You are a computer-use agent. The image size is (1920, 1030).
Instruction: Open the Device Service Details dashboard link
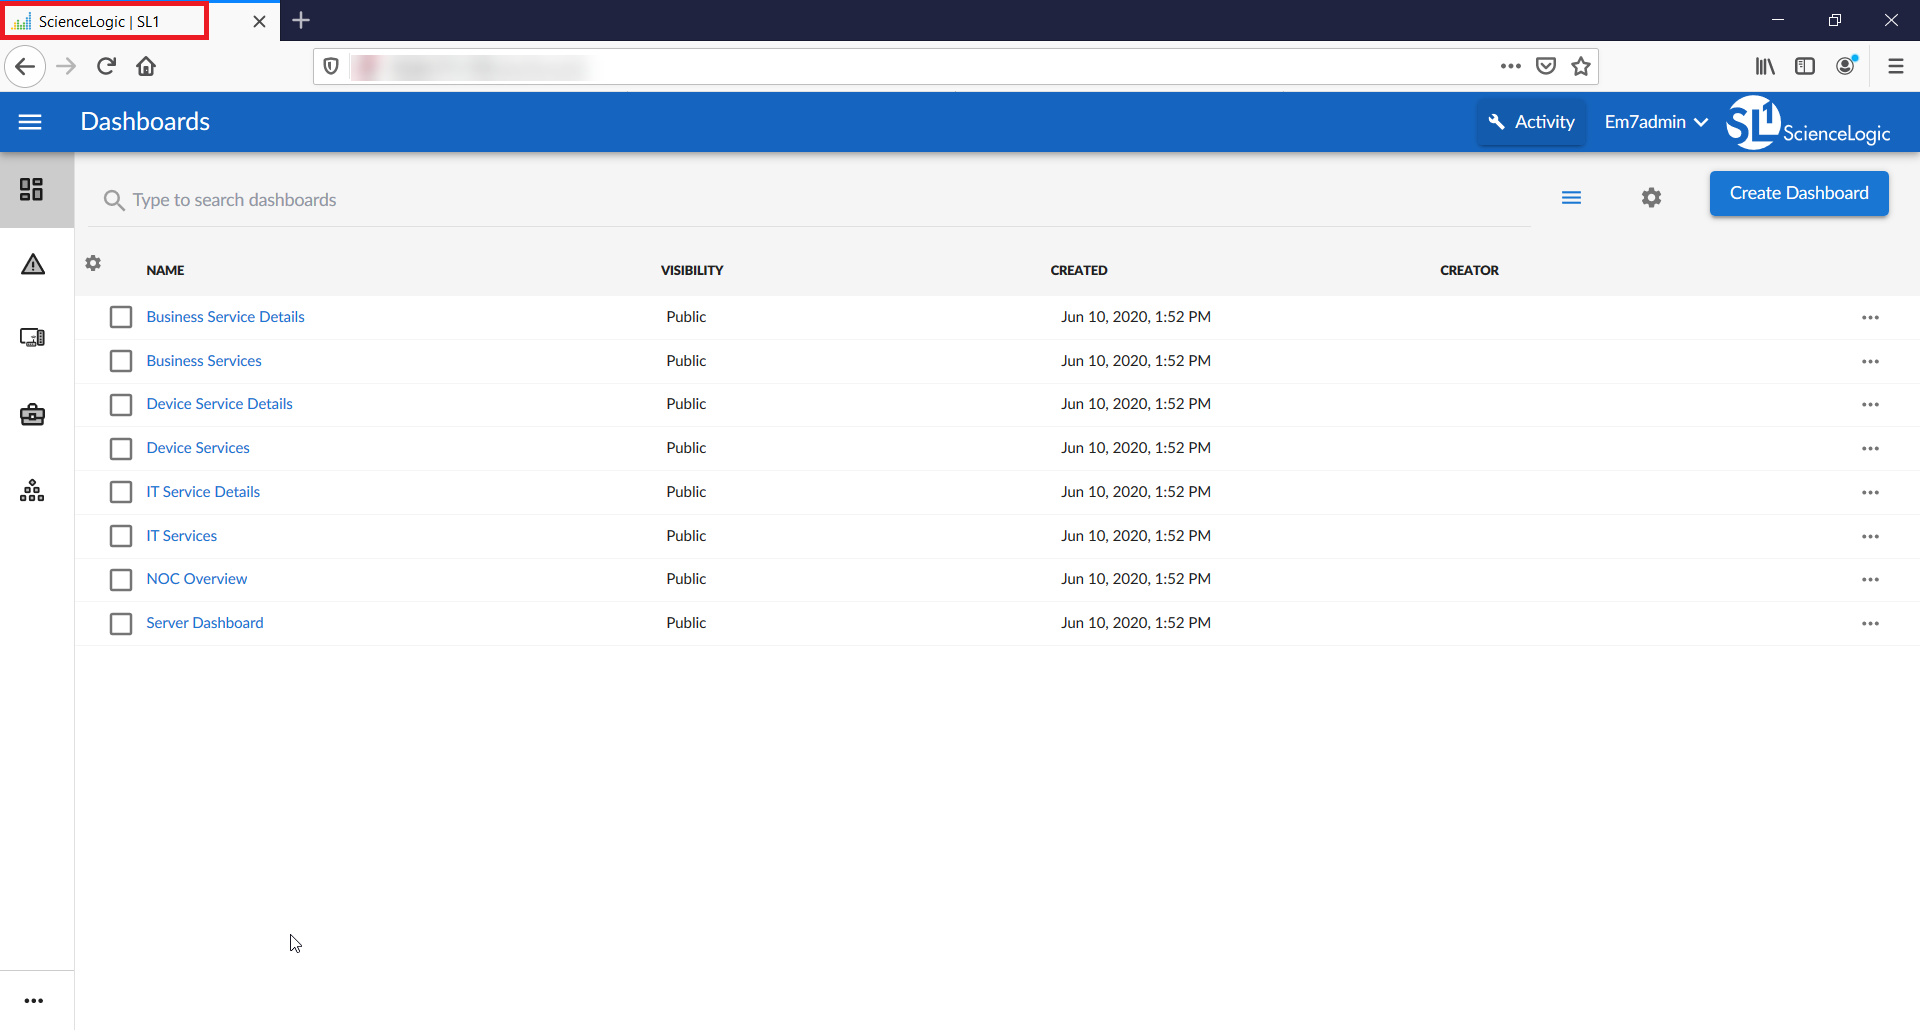219,404
